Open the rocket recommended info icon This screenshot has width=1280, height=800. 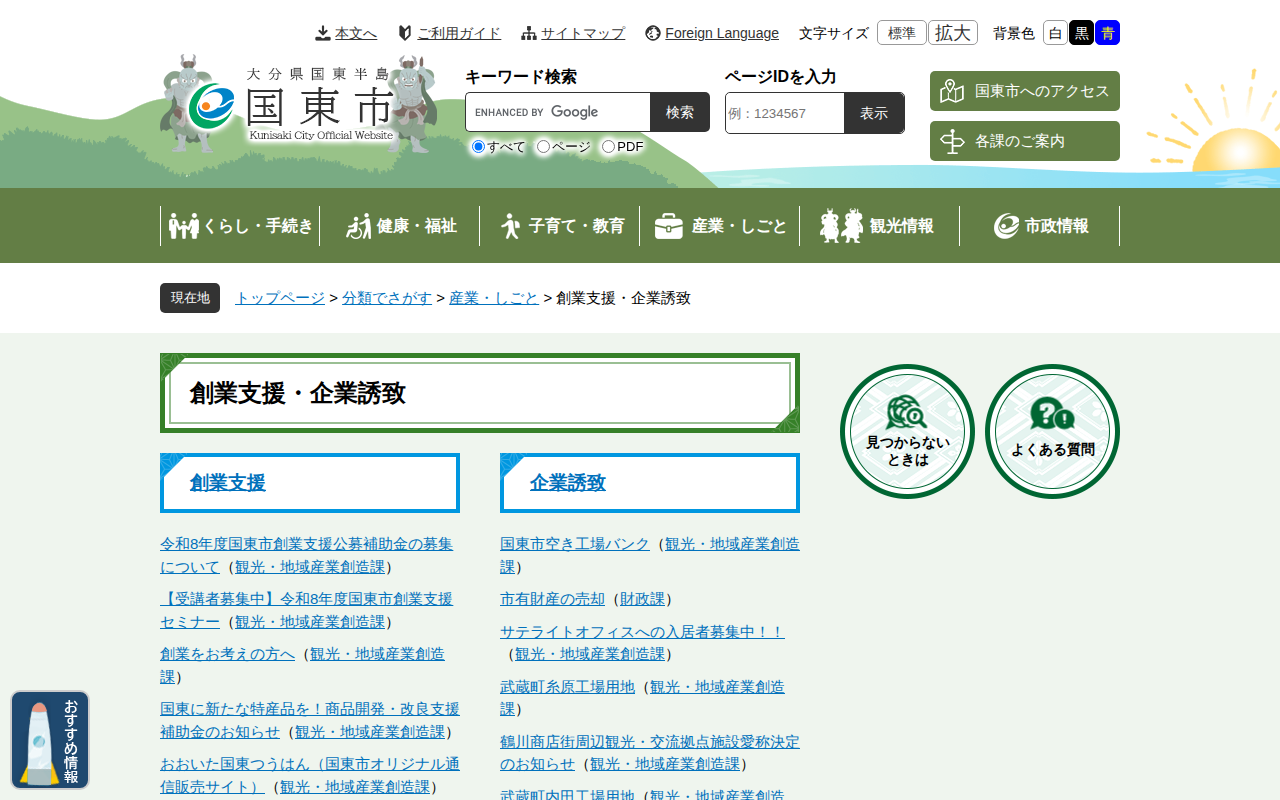(x=50, y=740)
